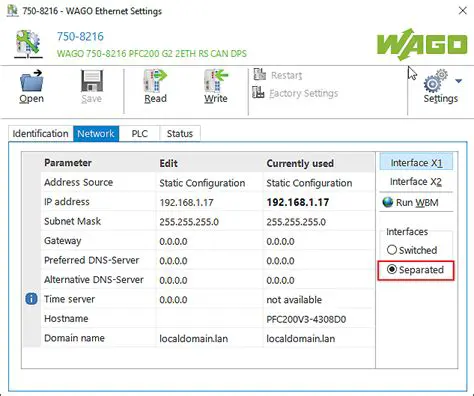Click the green PFC200 G2 2ETH description
474x396 pixels.
152,54
